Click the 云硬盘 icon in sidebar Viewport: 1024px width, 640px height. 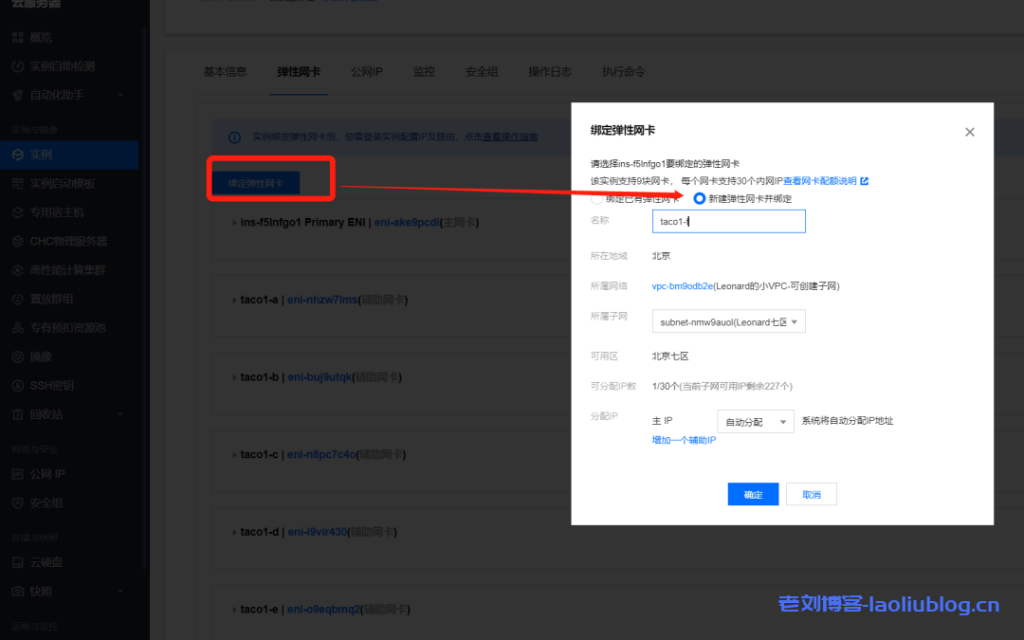[x=17, y=562]
